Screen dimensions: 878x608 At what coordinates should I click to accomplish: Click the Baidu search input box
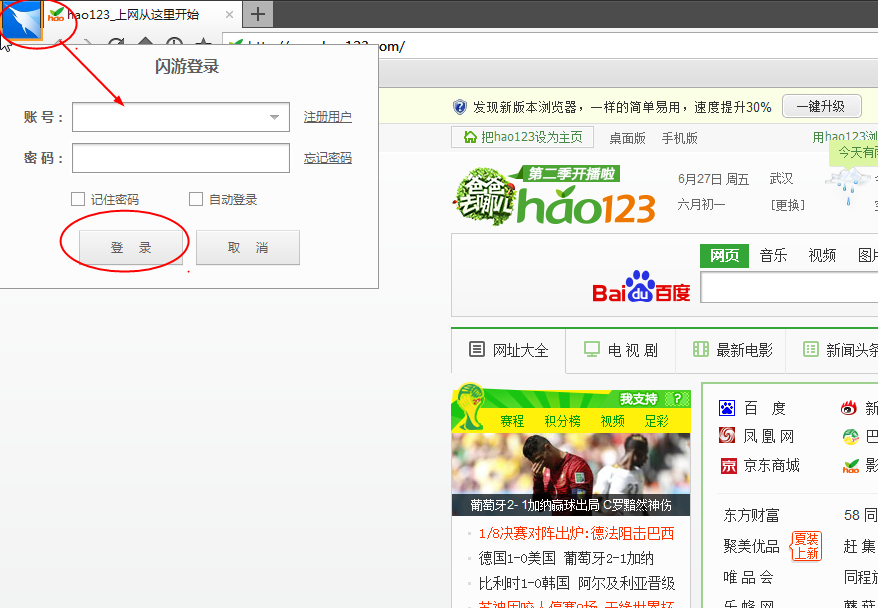pyautogui.click(x=789, y=288)
